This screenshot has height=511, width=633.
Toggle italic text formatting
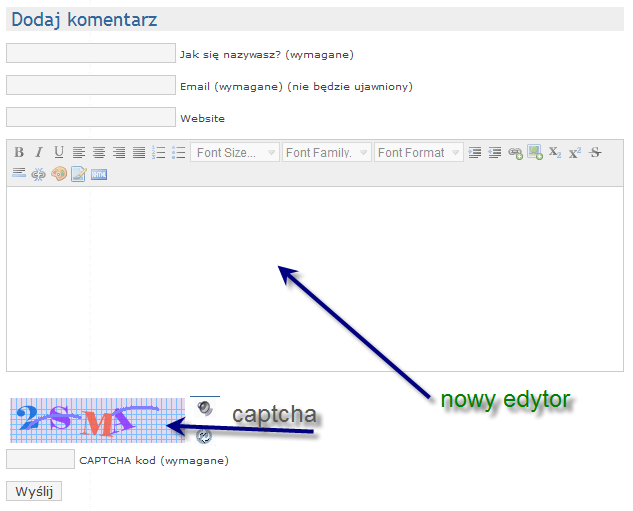coord(39,153)
